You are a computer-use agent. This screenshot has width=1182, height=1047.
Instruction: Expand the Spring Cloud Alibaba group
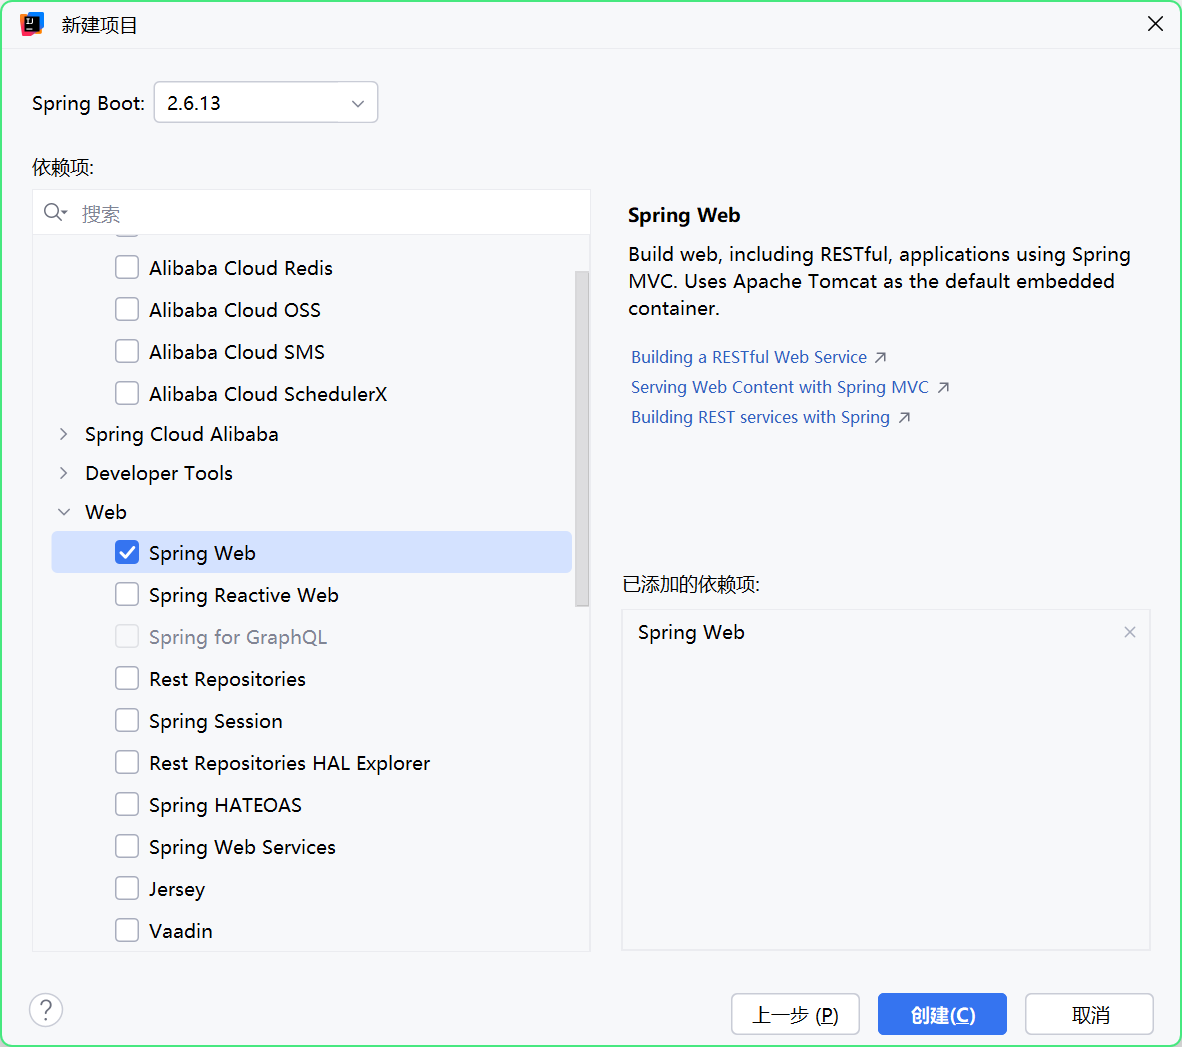point(64,434)
